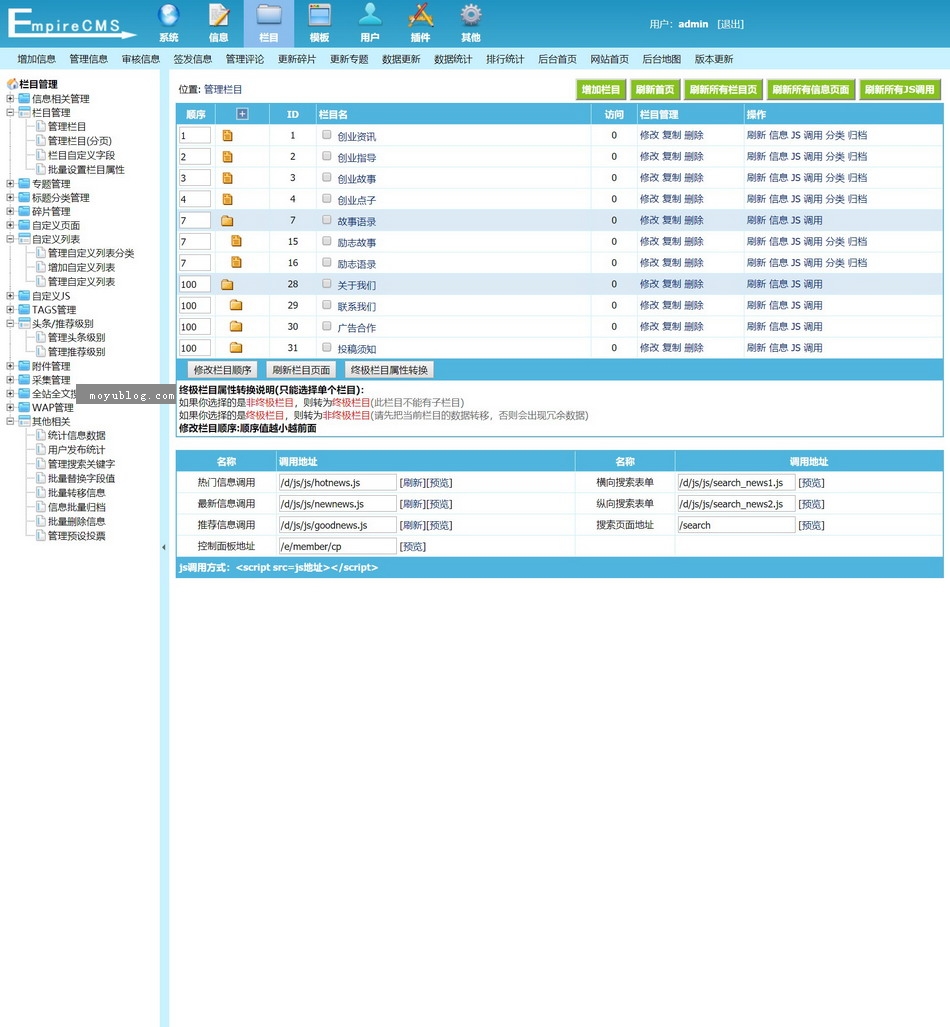Click the plus expand-all icon in table header
950x1027 pixels.
coord(242,114)
